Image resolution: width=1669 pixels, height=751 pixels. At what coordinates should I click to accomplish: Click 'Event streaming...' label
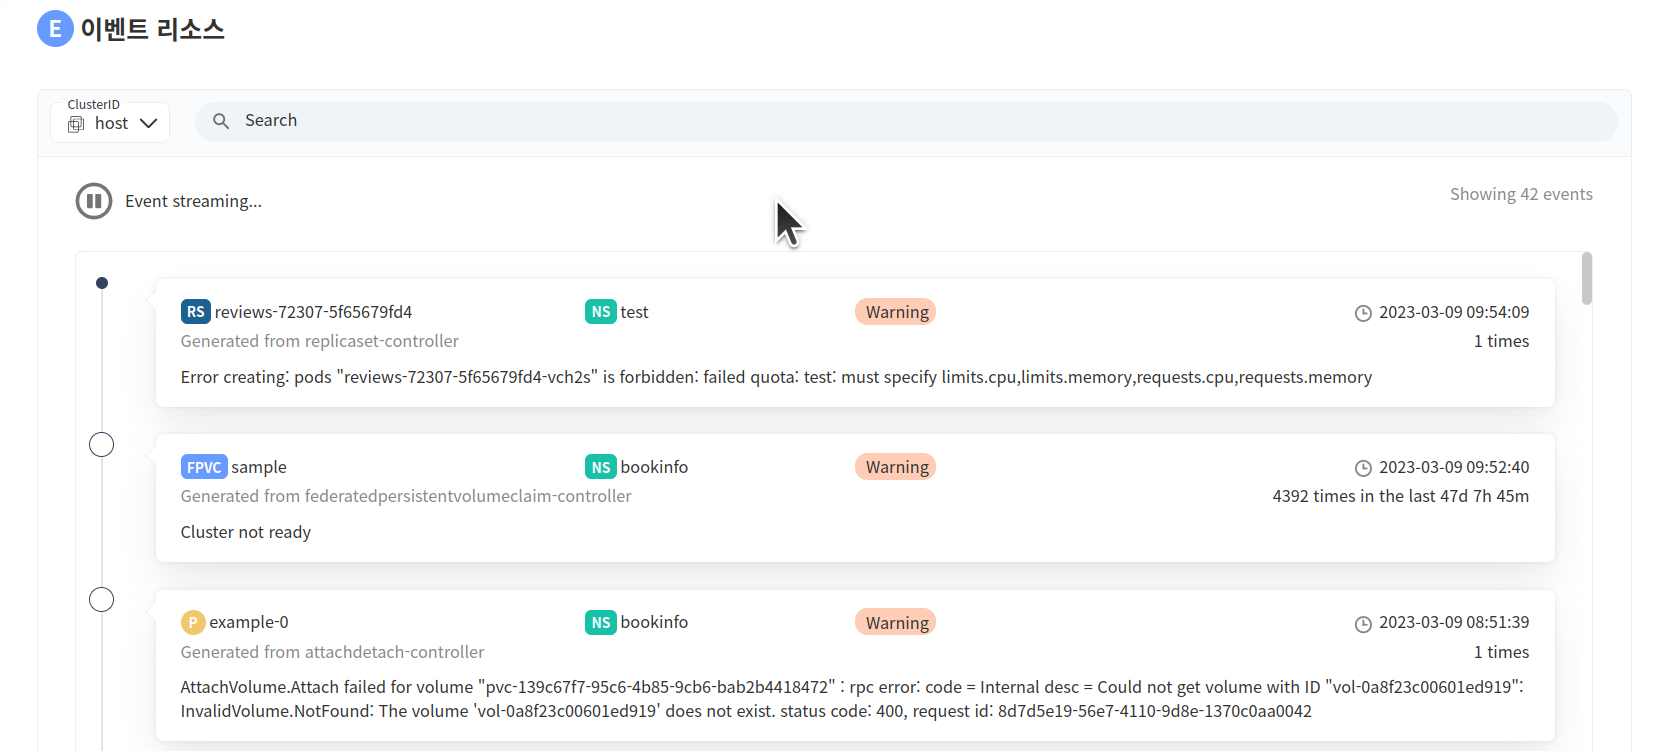click(x=193, y=201)
